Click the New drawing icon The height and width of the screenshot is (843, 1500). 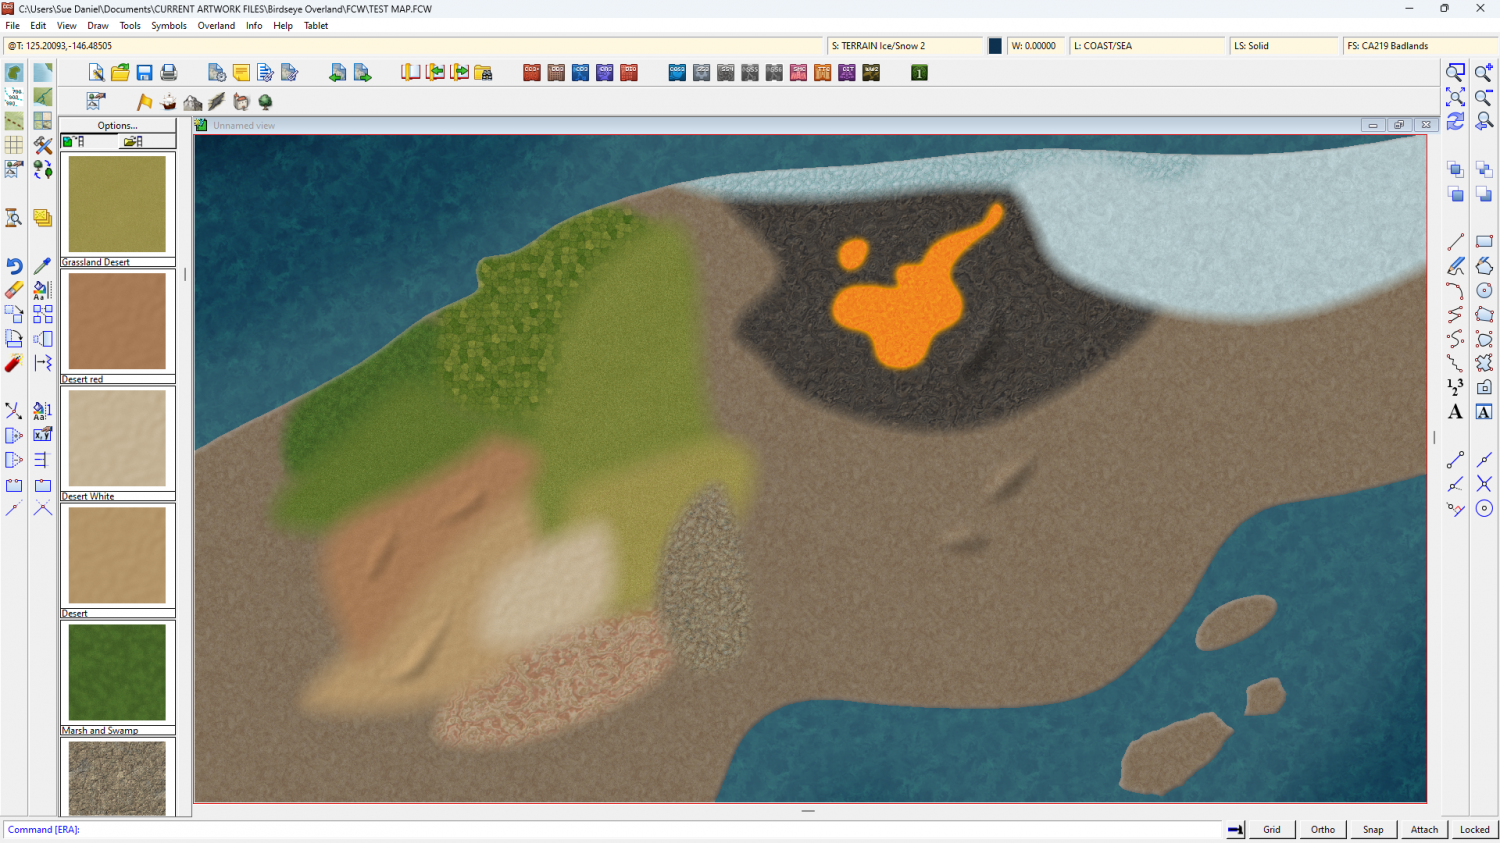click(x=96, y=73)
